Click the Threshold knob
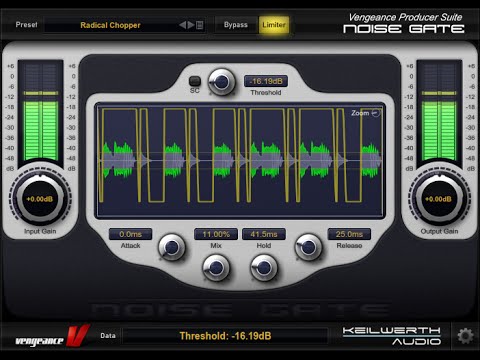 221,82
